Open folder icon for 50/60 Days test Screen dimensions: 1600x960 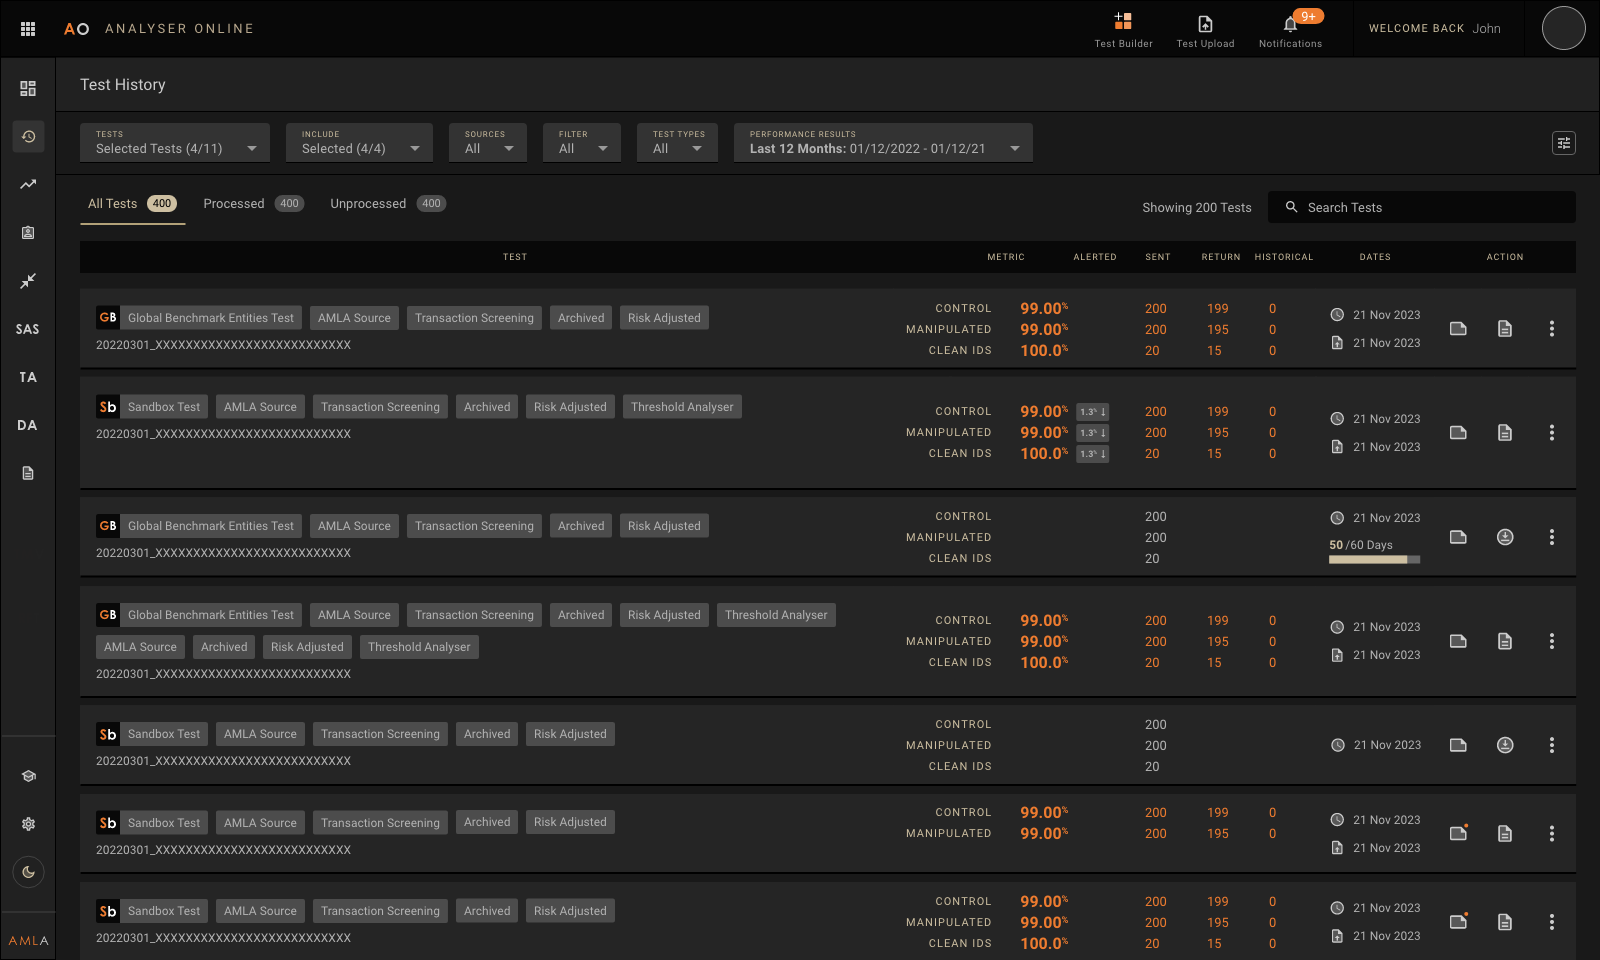[x=1458, y=537]
